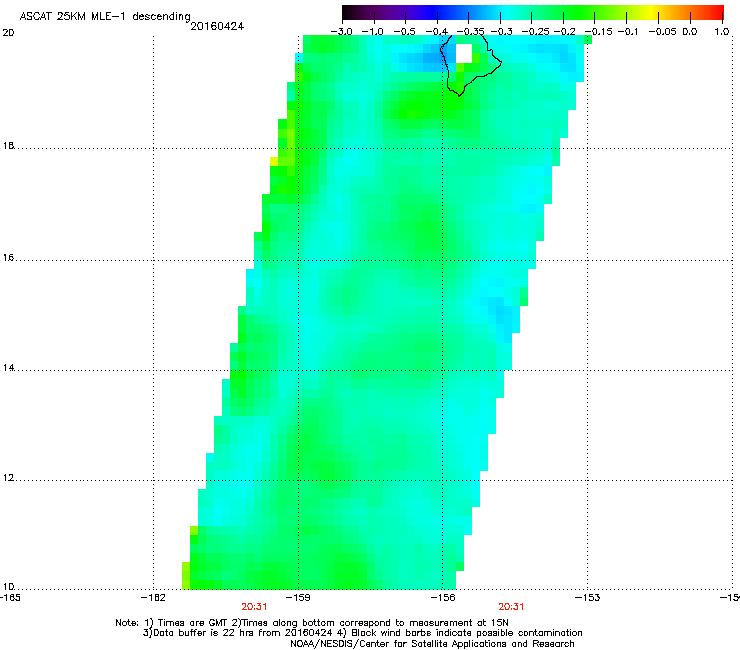Screen dimensions: 740x650
Task: Click the color bar label '-0.35'
Action: 470,32
